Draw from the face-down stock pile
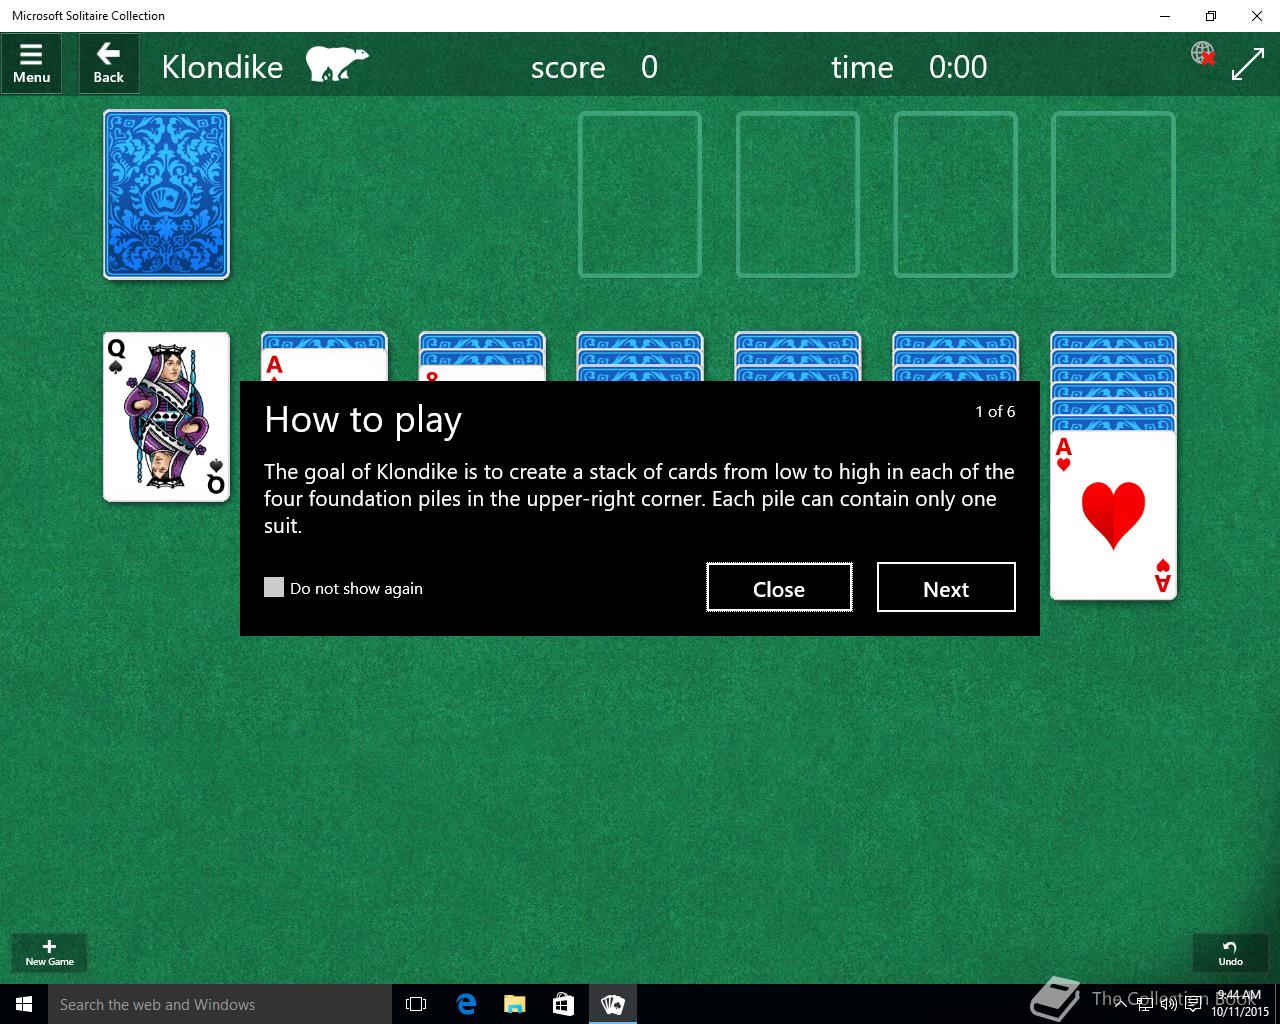This screenshot has height=1024, width=1280. (x=166, y=194)
